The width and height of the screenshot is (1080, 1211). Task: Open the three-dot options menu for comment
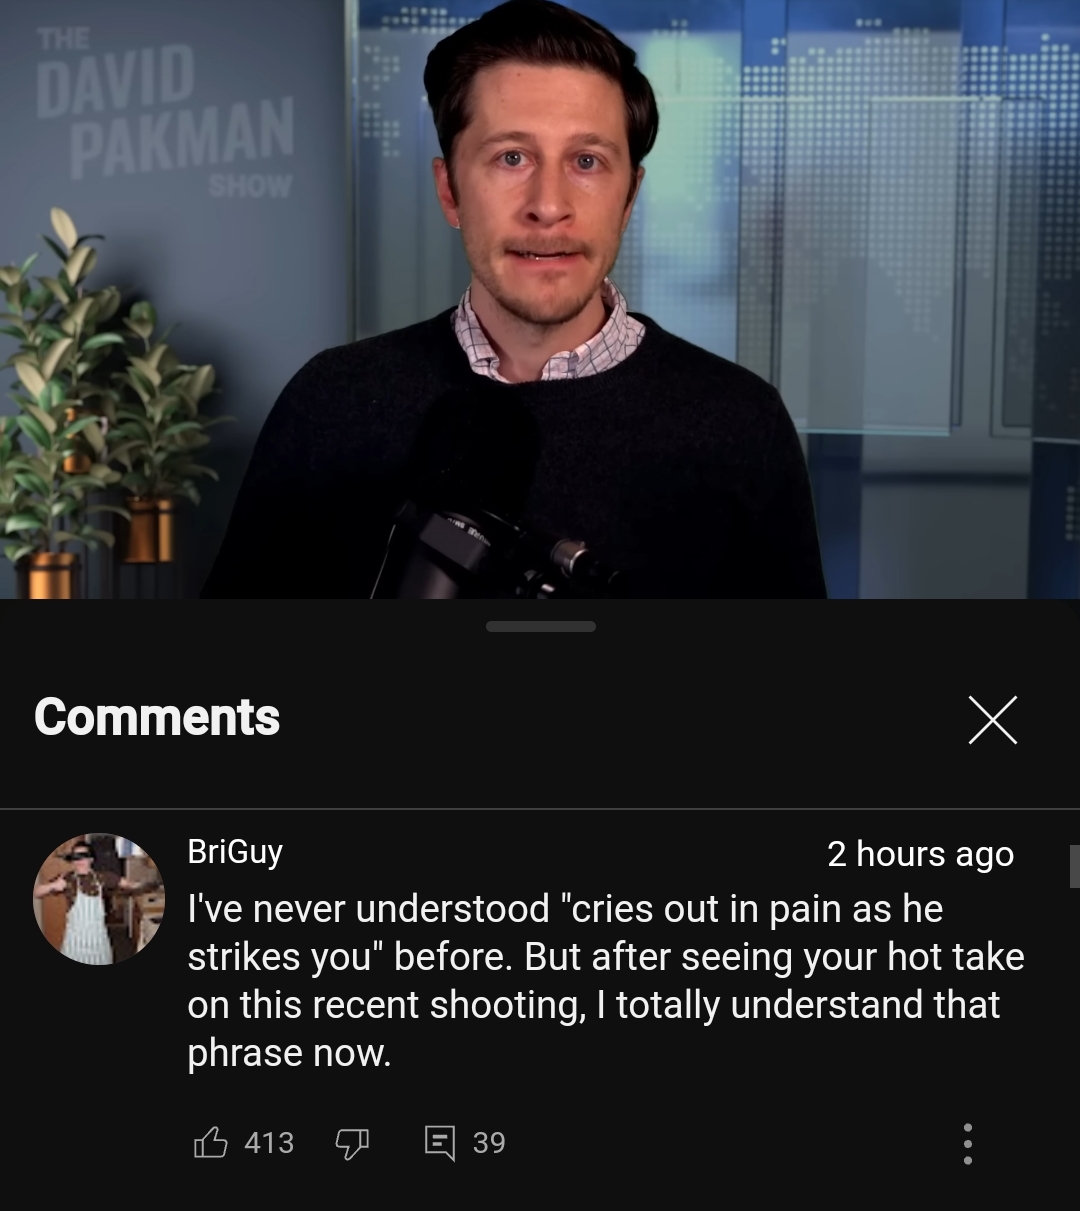(x=967, y=1143)
